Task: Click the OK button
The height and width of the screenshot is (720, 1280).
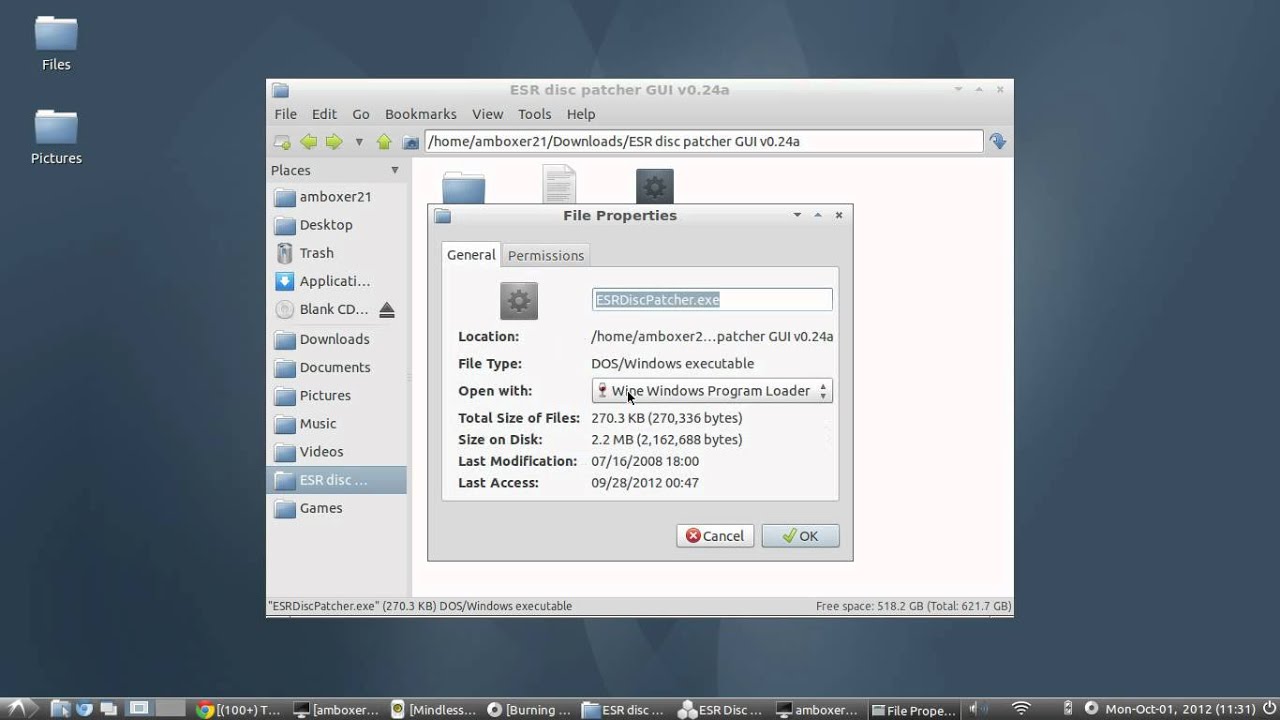Action: (800, 536)
